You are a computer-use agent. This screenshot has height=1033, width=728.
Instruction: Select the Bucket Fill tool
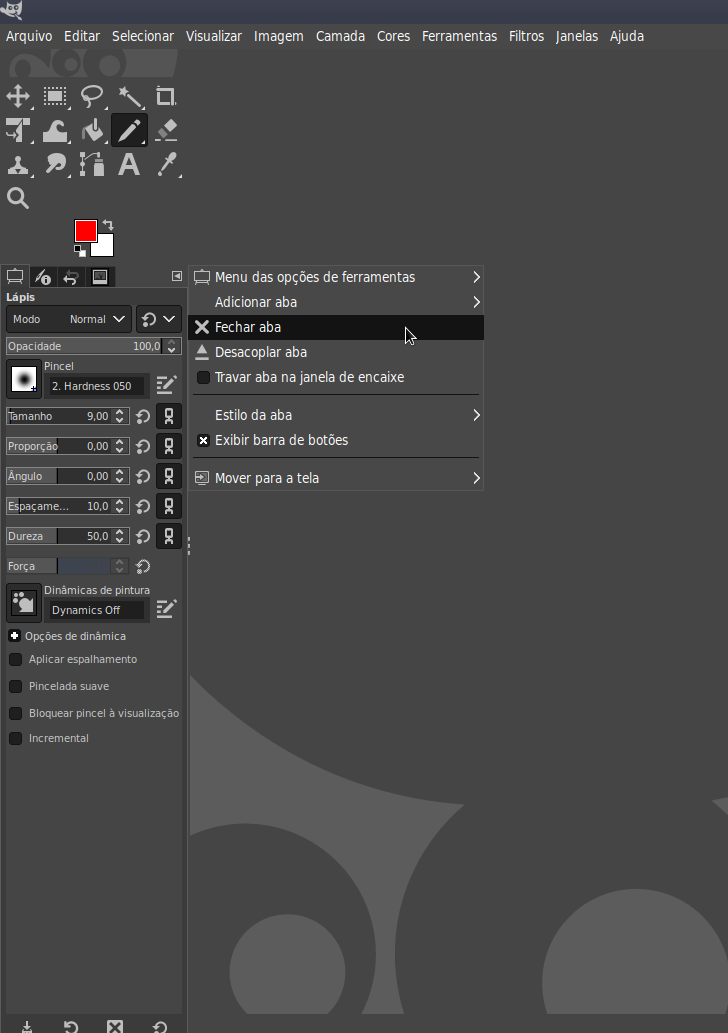(92, 130)
